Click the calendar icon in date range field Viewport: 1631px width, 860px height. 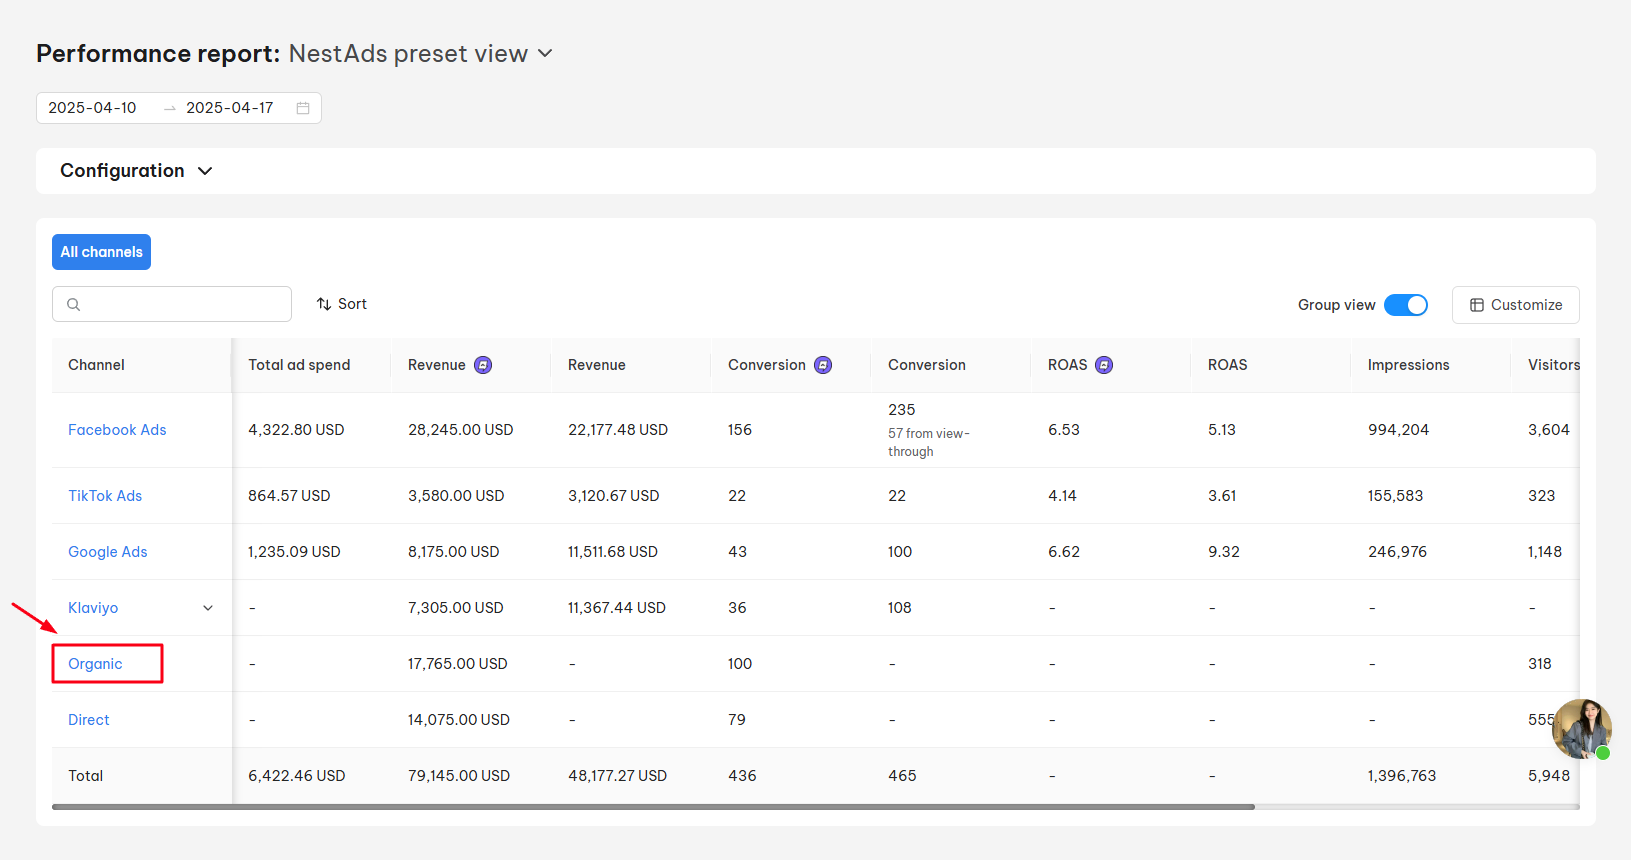click(x=303, y=108)
